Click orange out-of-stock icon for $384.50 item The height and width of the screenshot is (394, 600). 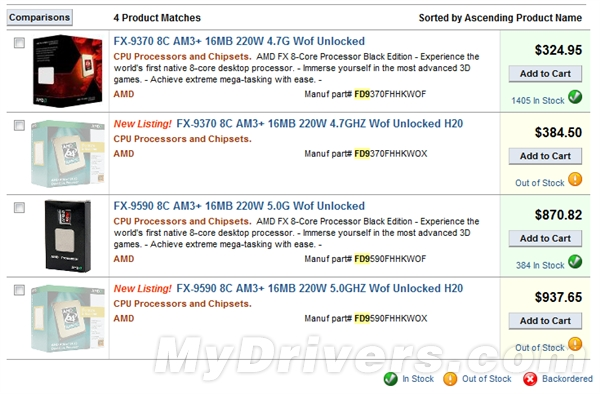(x=575, y=179)
